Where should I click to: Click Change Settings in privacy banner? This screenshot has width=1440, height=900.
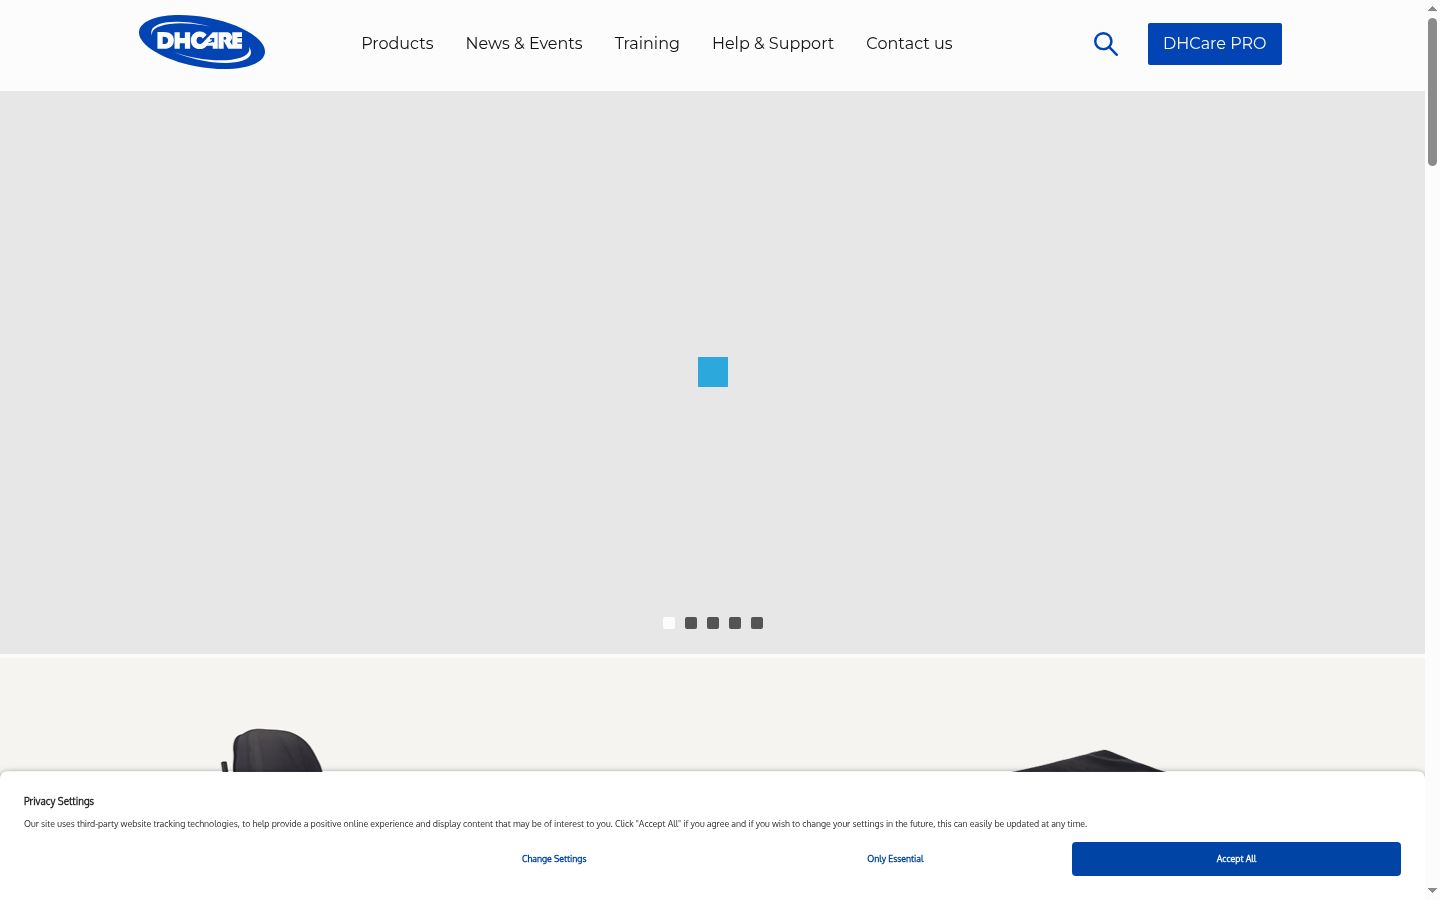coord(554,859)
